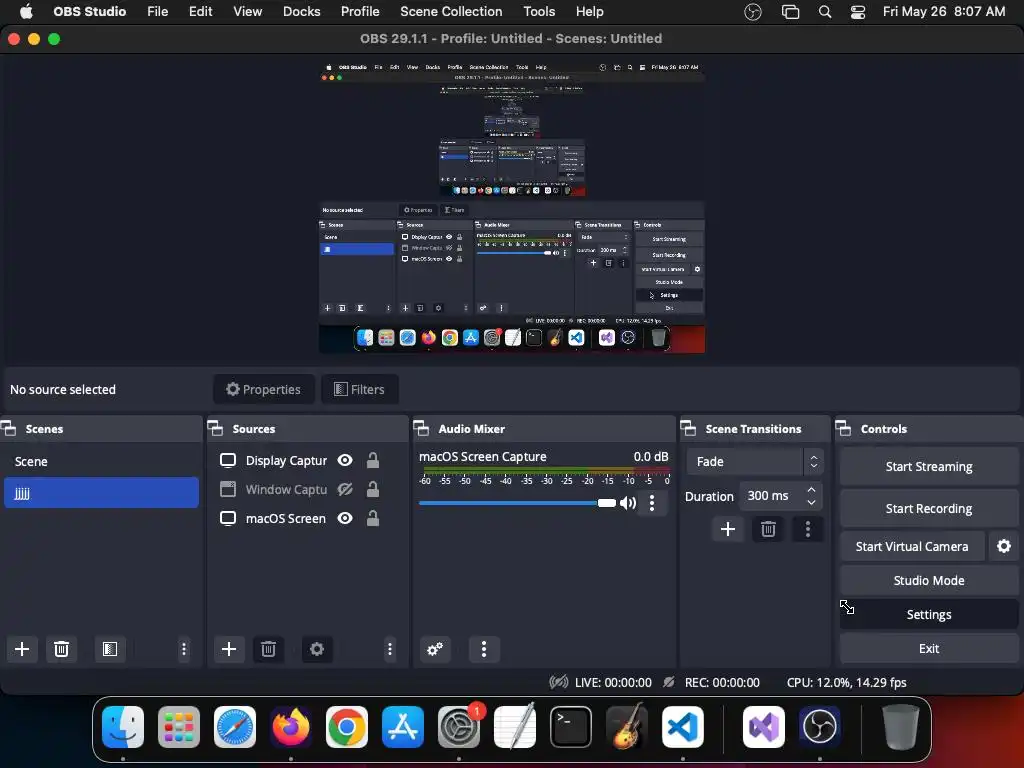Screen dimensions: 1024x768
Task: Open Terminal from the Dock
Action: 571,726
